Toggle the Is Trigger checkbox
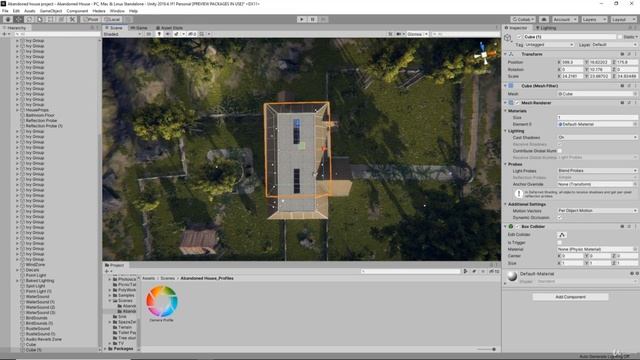 560,242
